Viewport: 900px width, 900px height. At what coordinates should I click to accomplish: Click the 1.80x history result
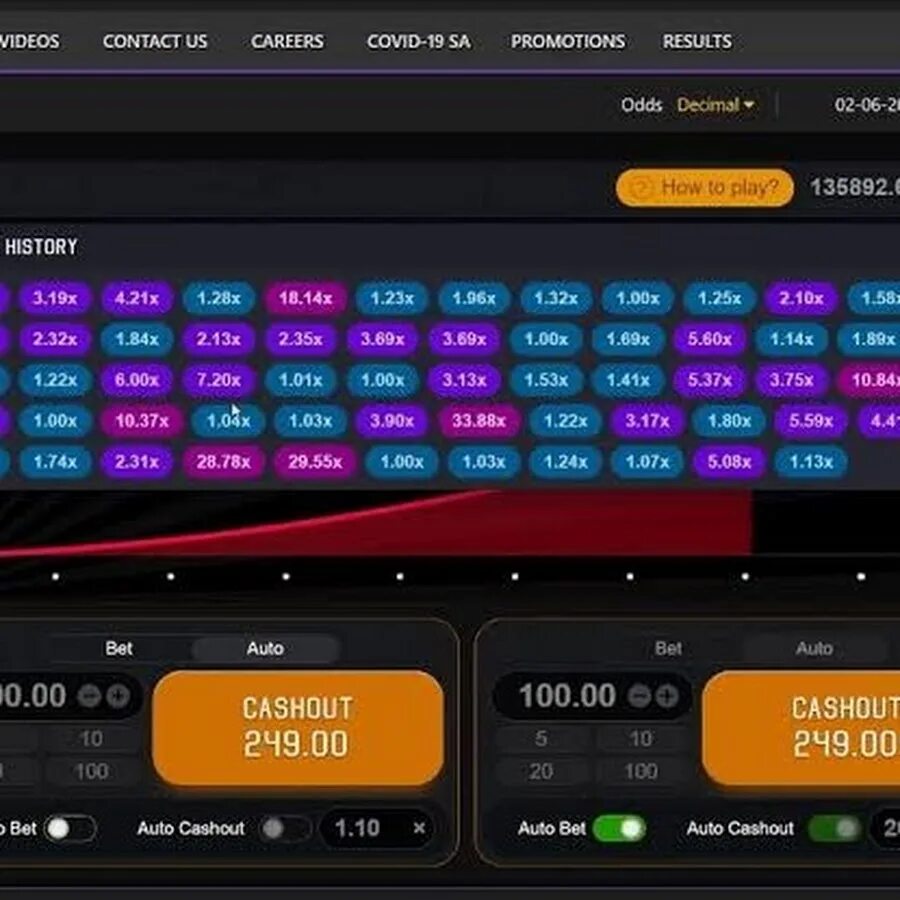pyautogui.click(x=729, y=421)
